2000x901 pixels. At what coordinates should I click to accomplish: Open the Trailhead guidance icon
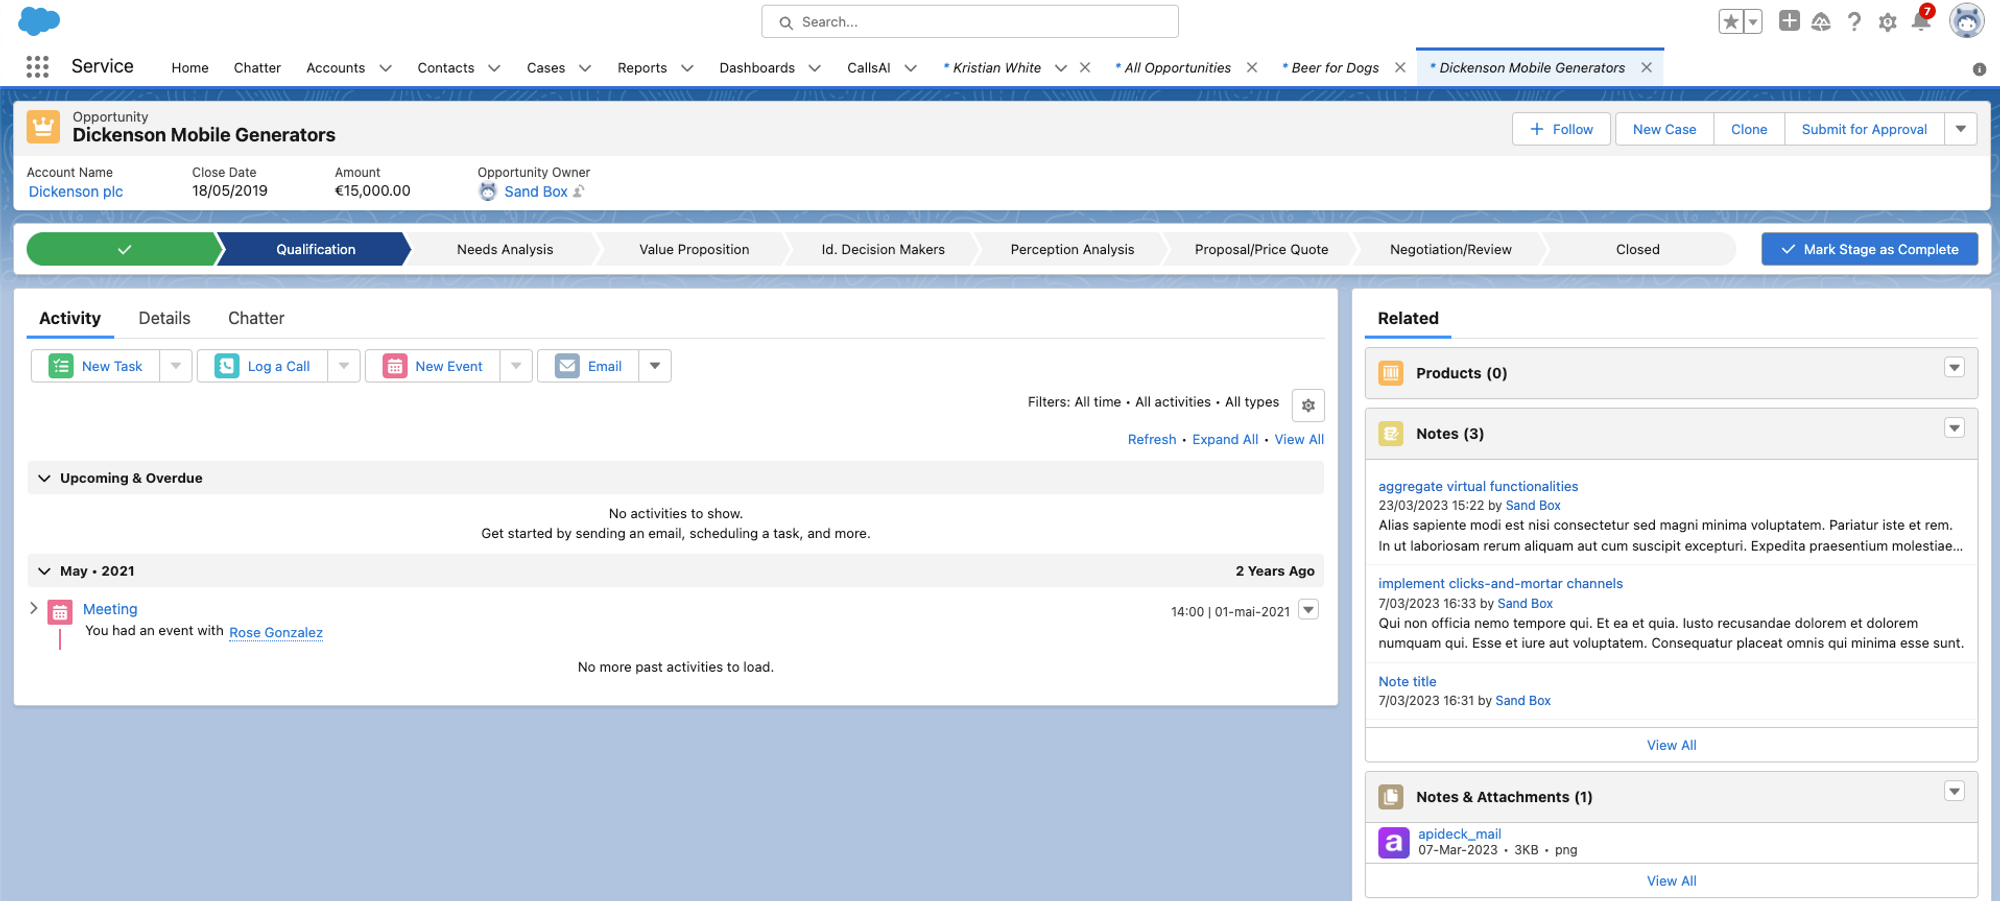coord(1821,21)
